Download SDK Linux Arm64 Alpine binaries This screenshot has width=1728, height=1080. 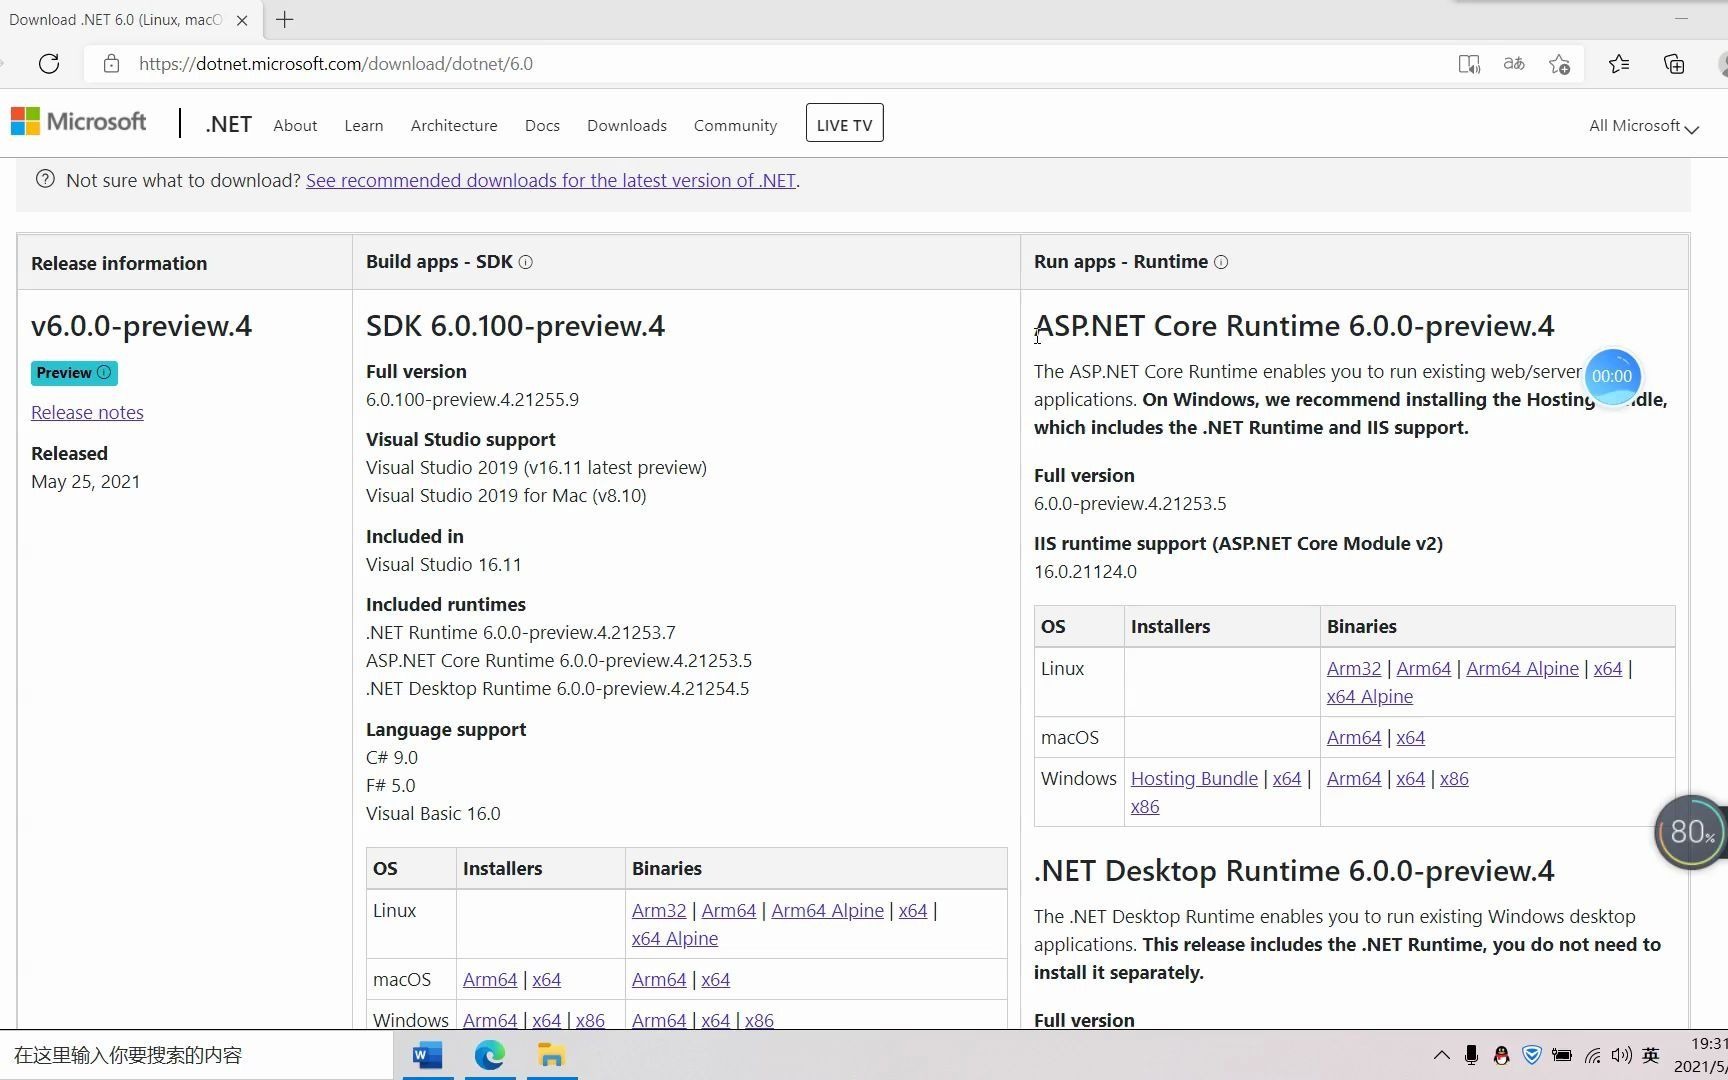[827, 910]
